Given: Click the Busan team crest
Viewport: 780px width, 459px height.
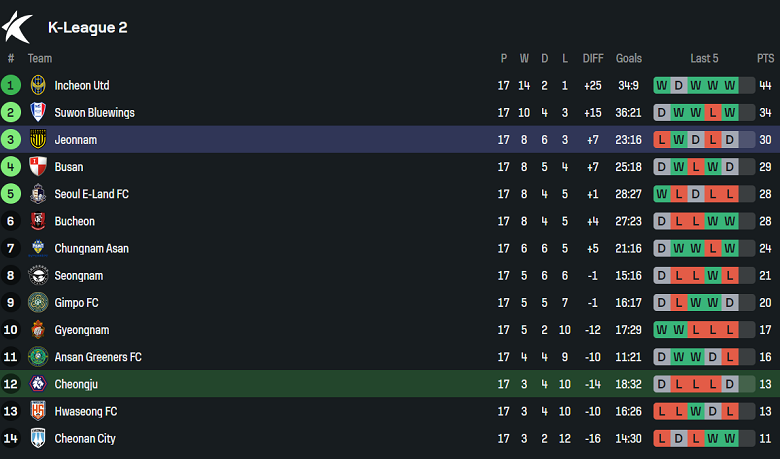Looking at the screenshot, I should point(38,167).
